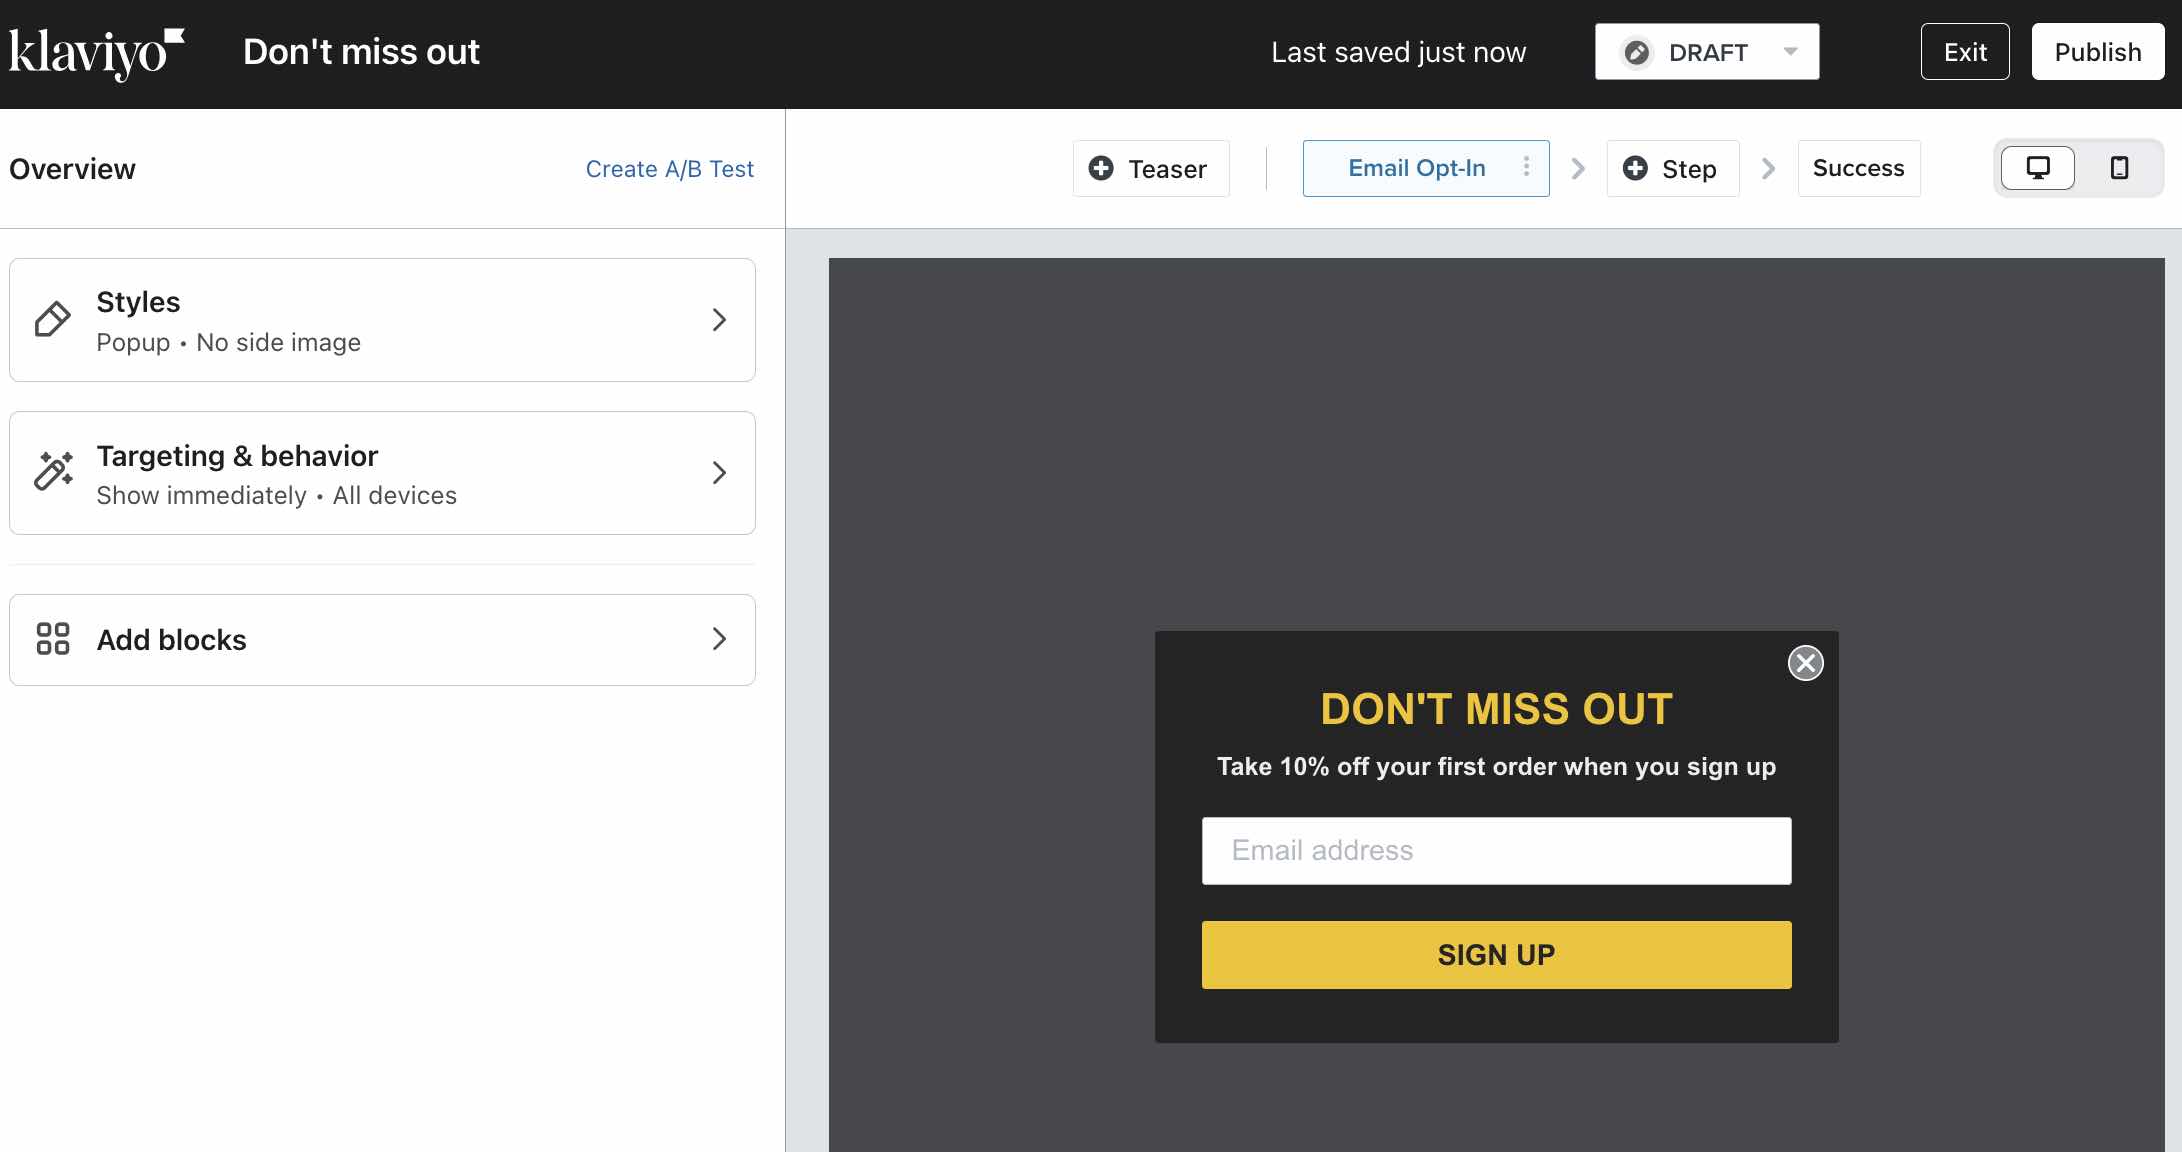Click the Targeting behavior crosshair icon

coord(53,471)
